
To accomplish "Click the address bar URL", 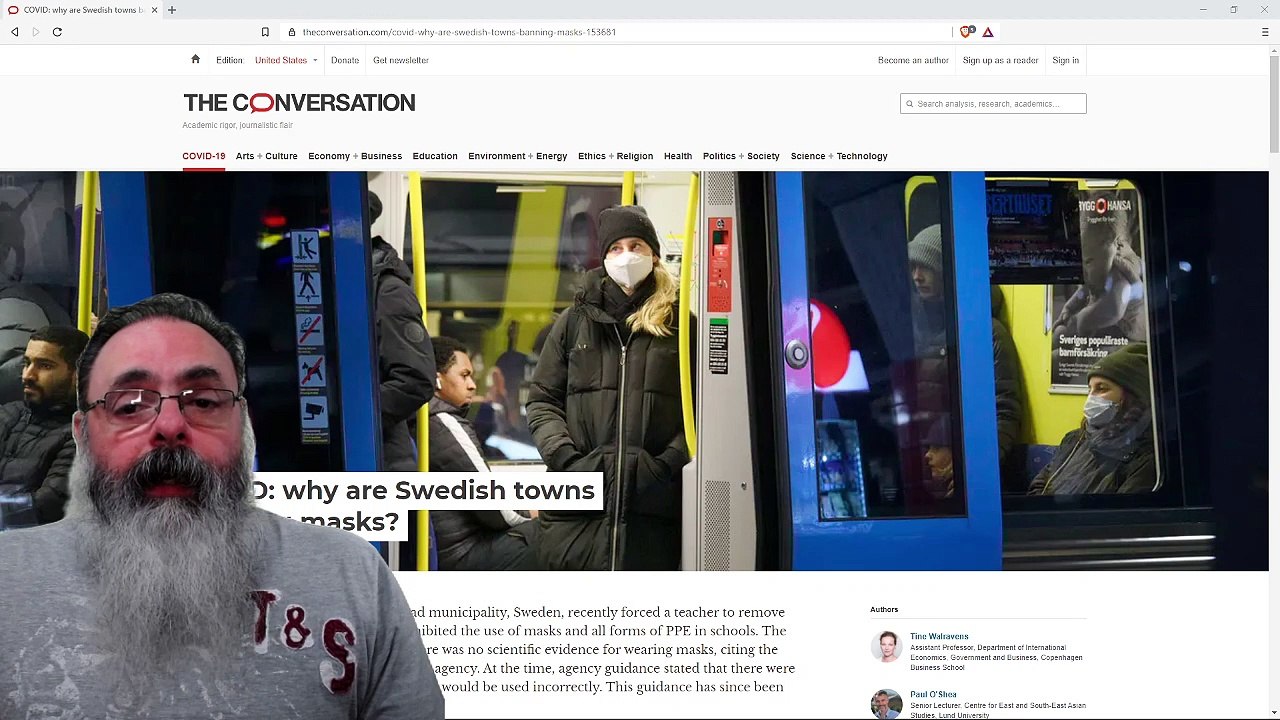I will click(459, 32).
